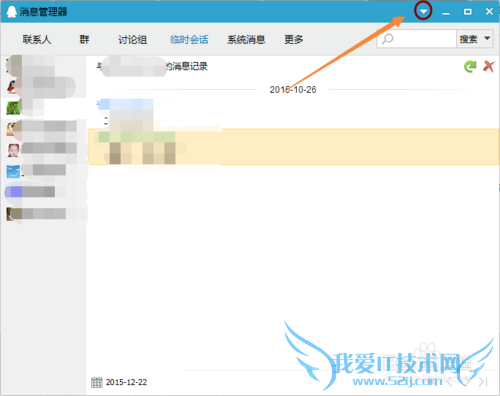Open the title bar dropdown menu arrow
Viewport: 500px width, 396px height.
click(423, 12)
